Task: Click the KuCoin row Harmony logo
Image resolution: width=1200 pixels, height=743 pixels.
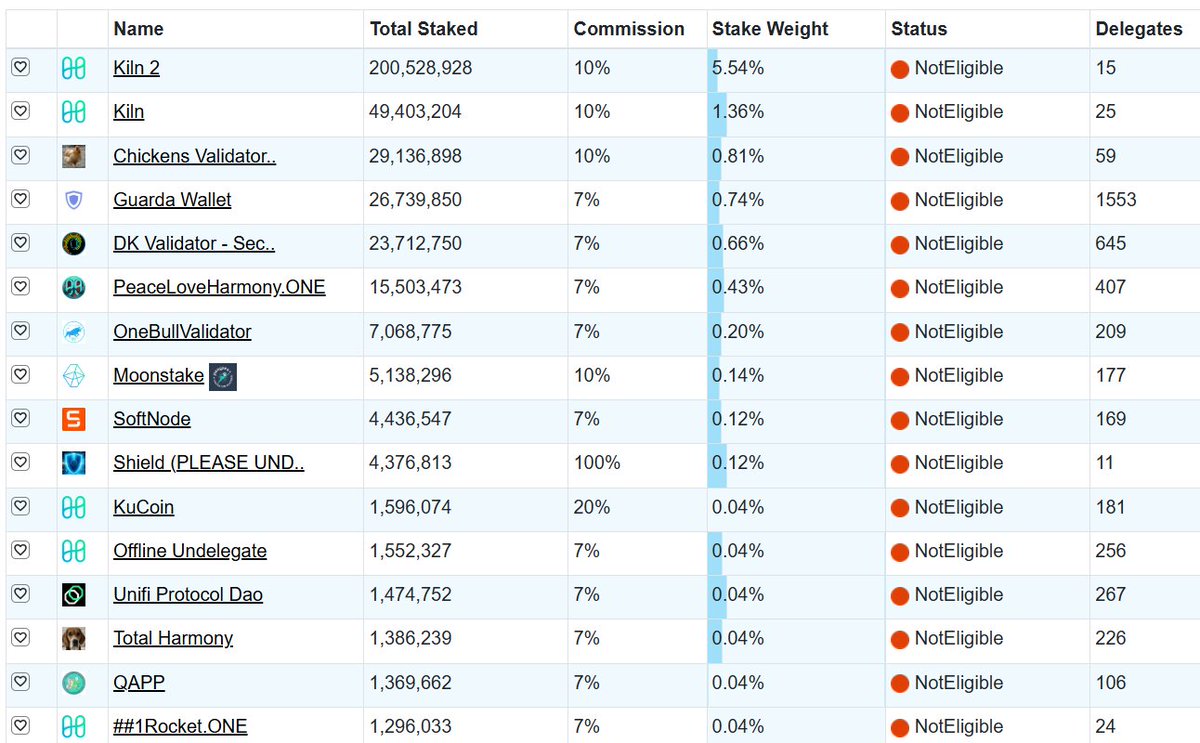Action: pyautogui.click(x=73, y=507)
